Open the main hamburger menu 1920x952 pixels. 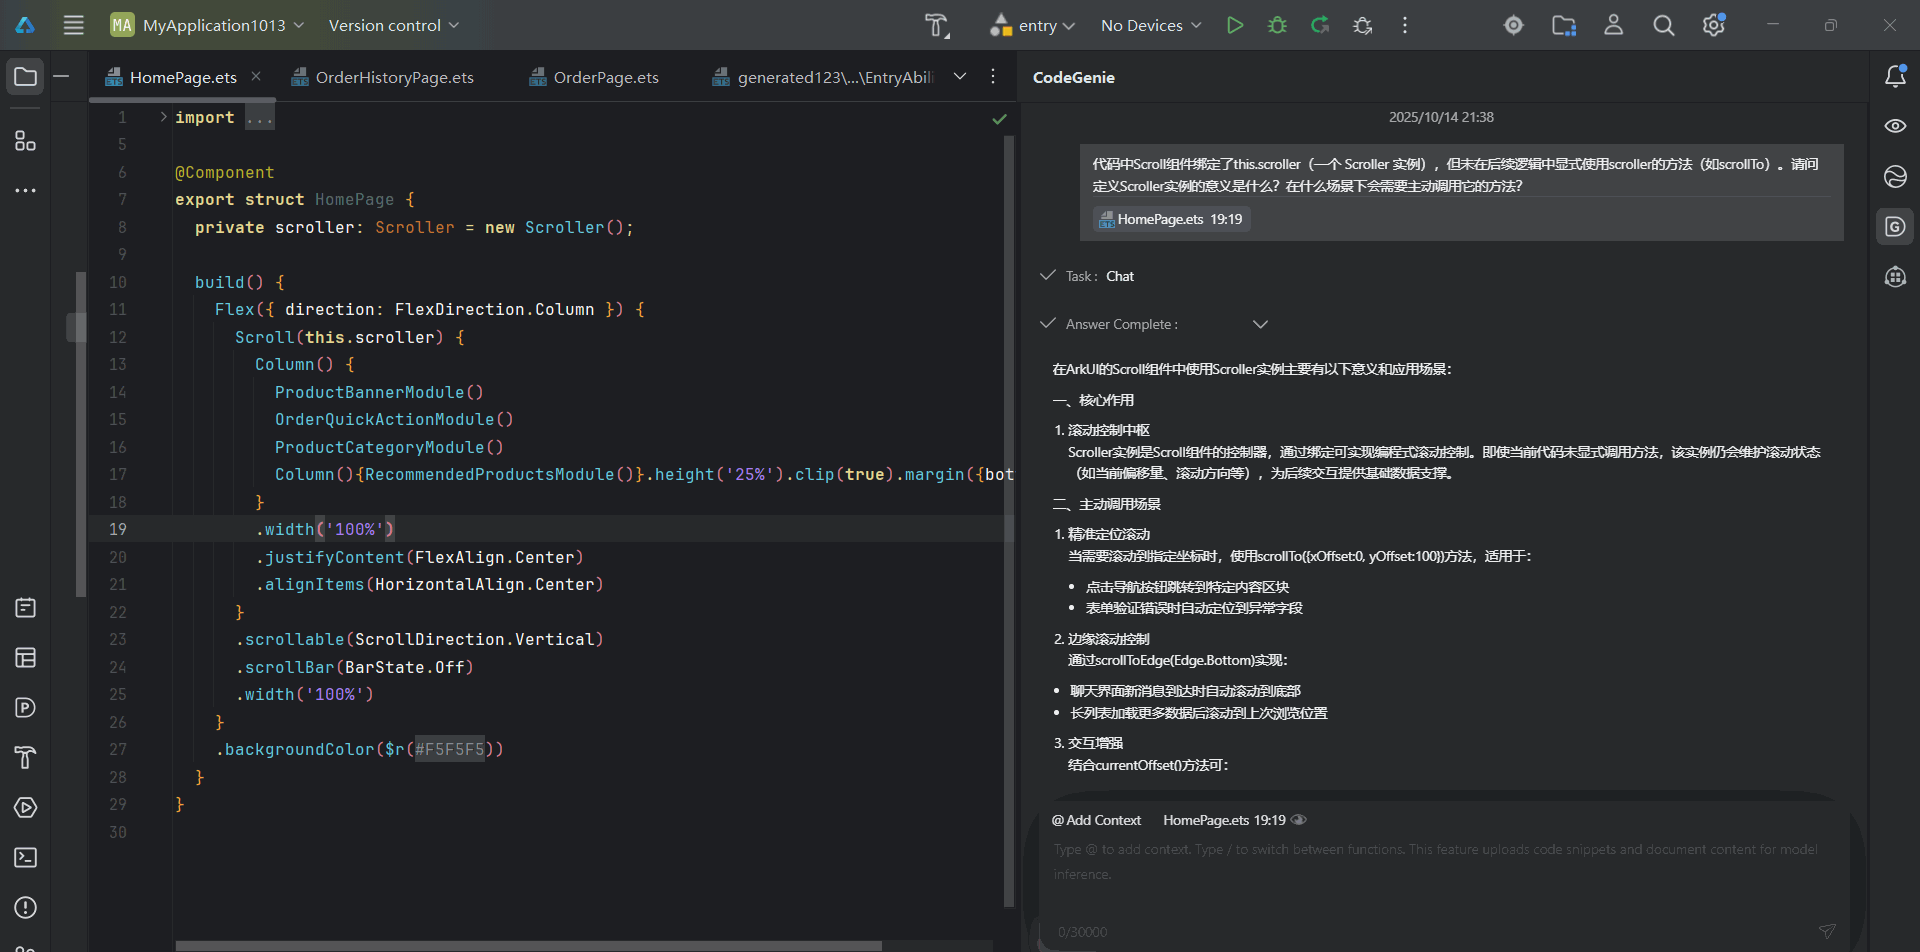(x=74, y=25)
